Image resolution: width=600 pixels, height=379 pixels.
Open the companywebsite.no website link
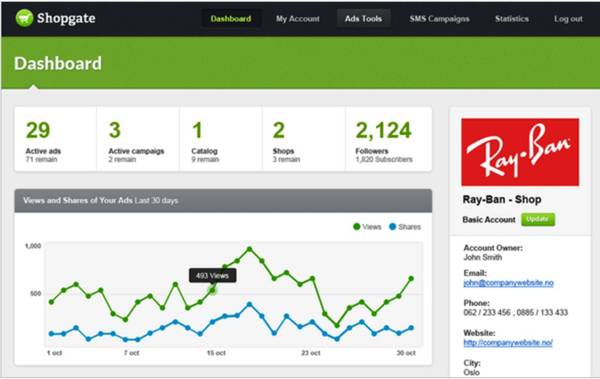pos(508,343)
